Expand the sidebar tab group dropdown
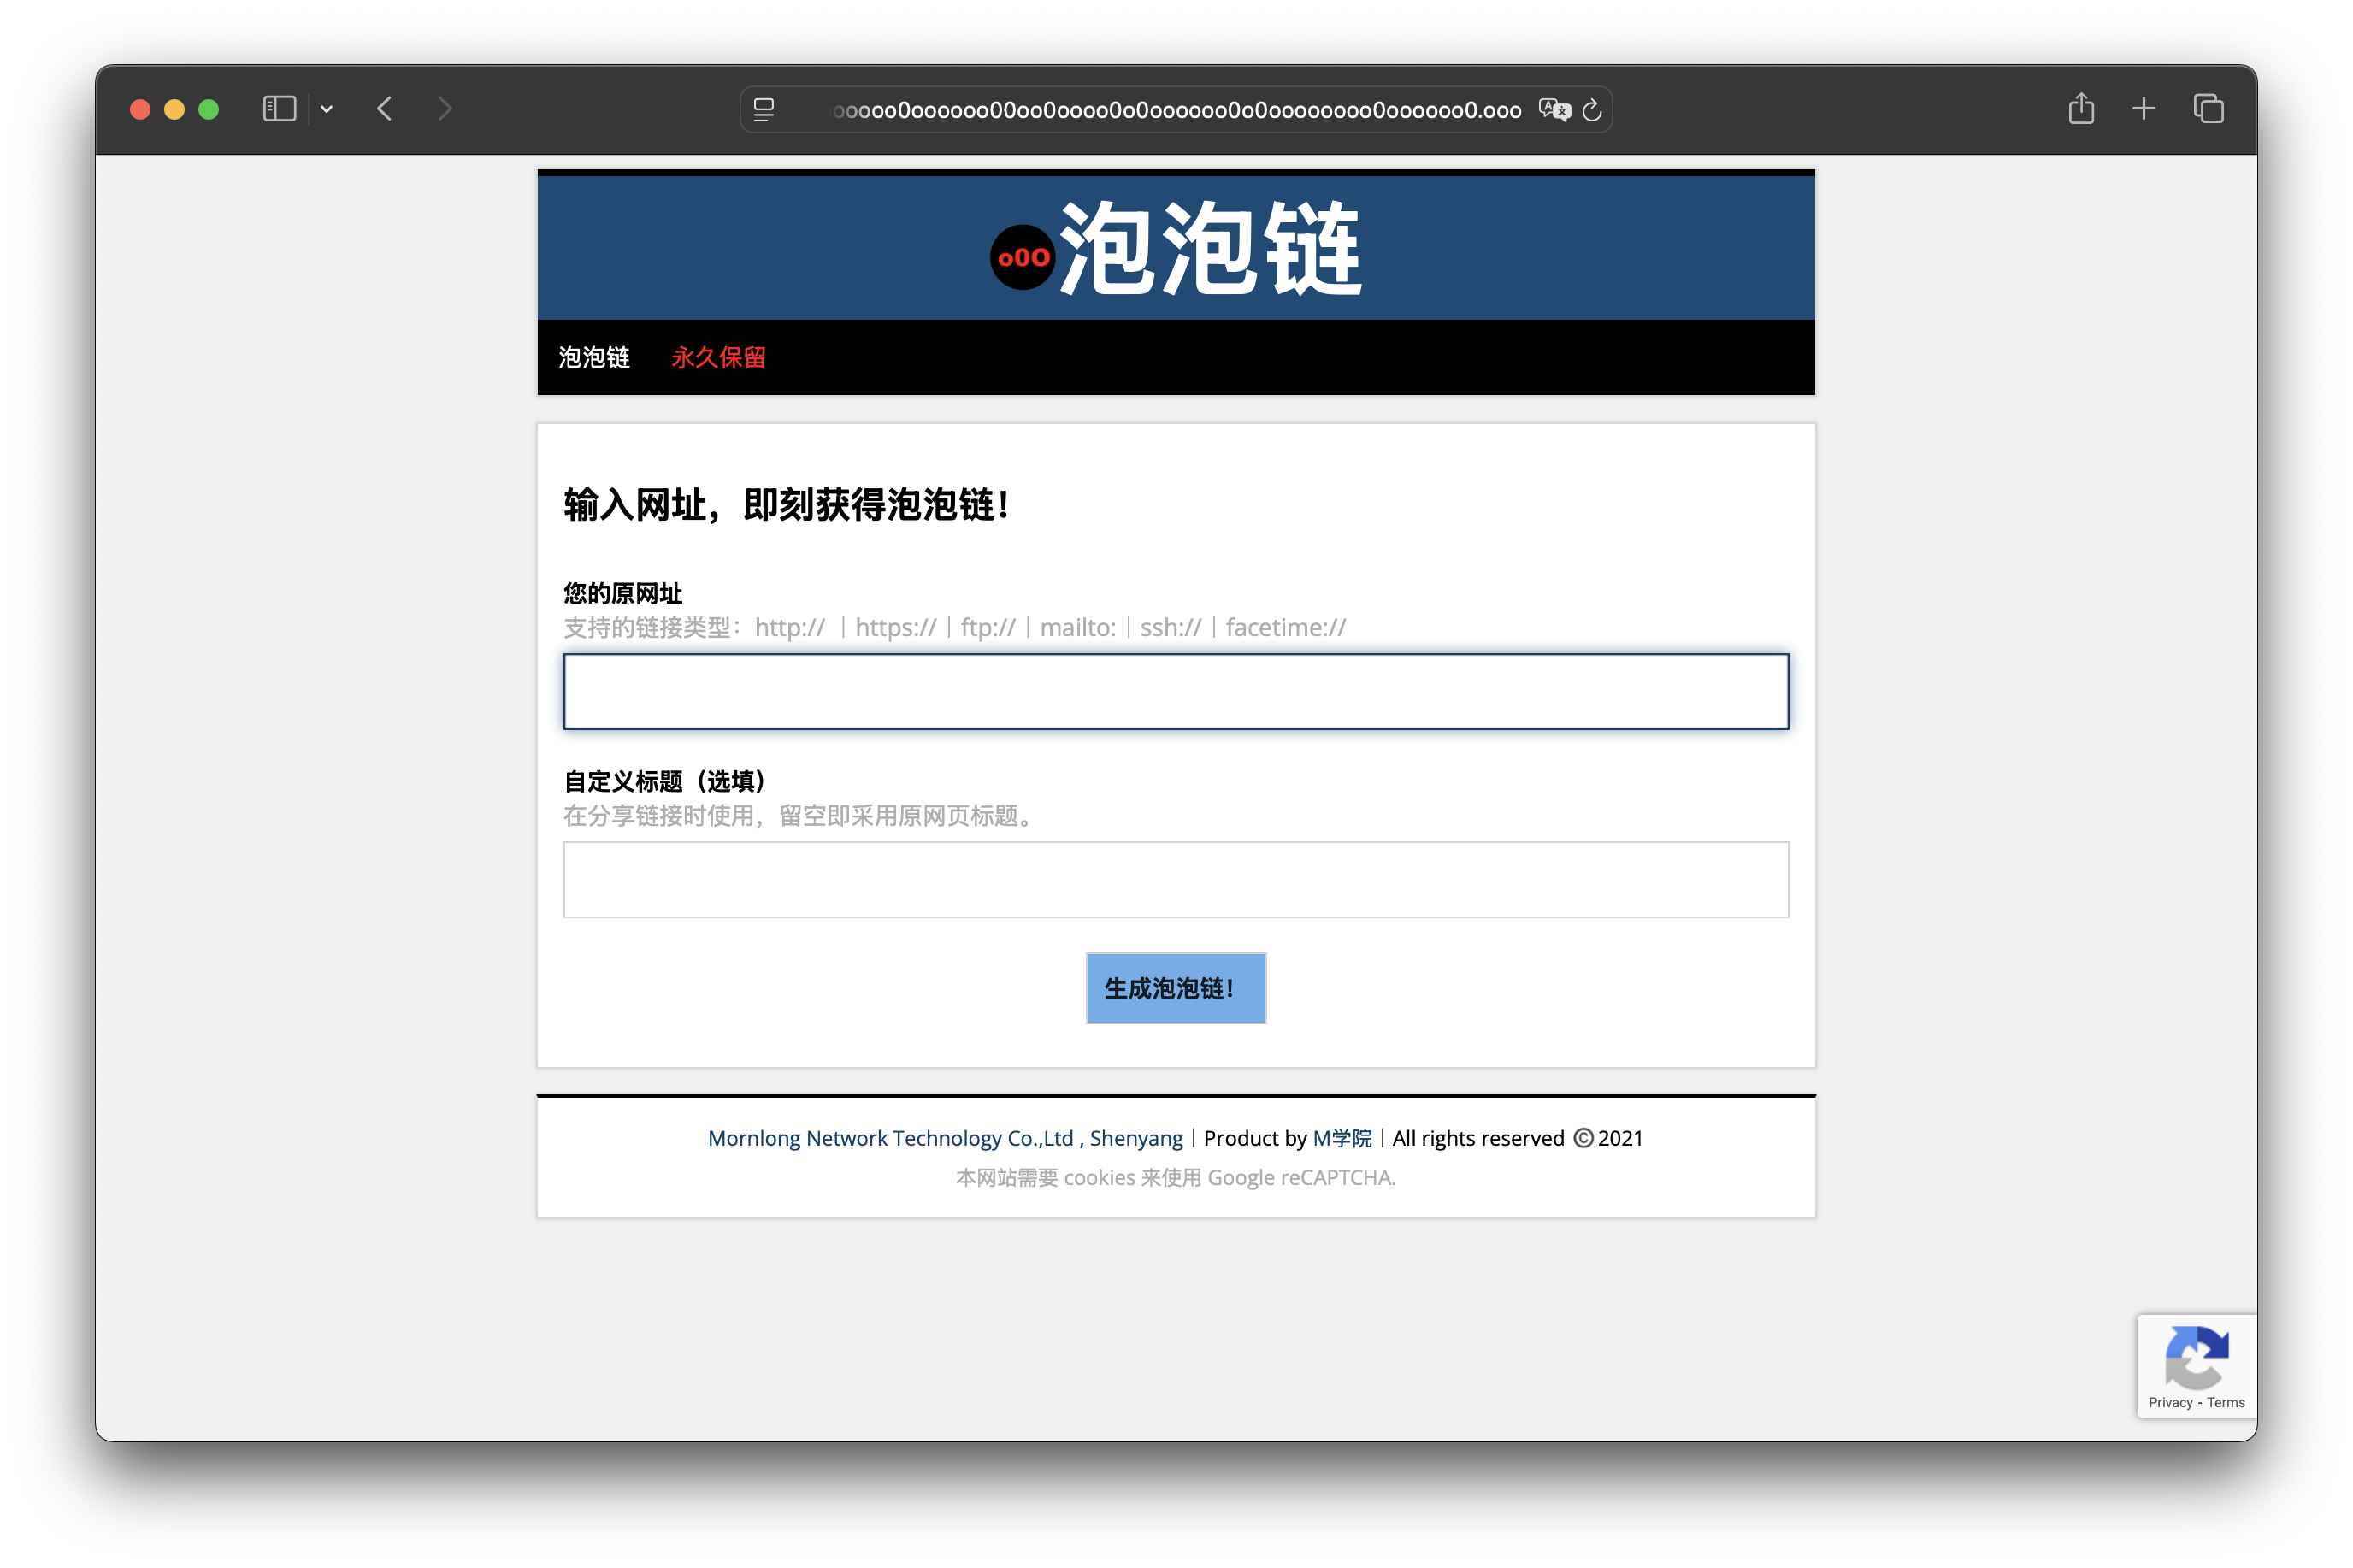 326,109
